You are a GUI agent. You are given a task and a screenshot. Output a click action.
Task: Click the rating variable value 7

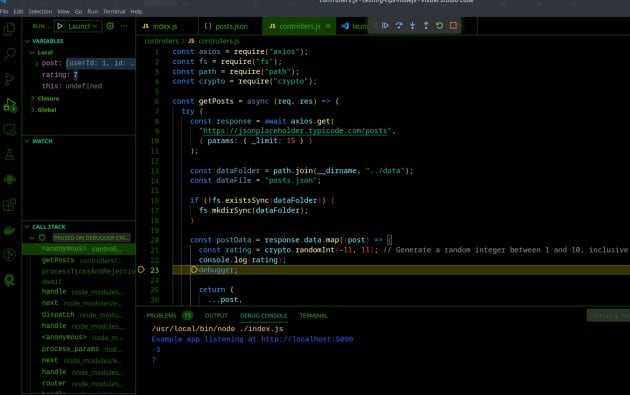76,75
